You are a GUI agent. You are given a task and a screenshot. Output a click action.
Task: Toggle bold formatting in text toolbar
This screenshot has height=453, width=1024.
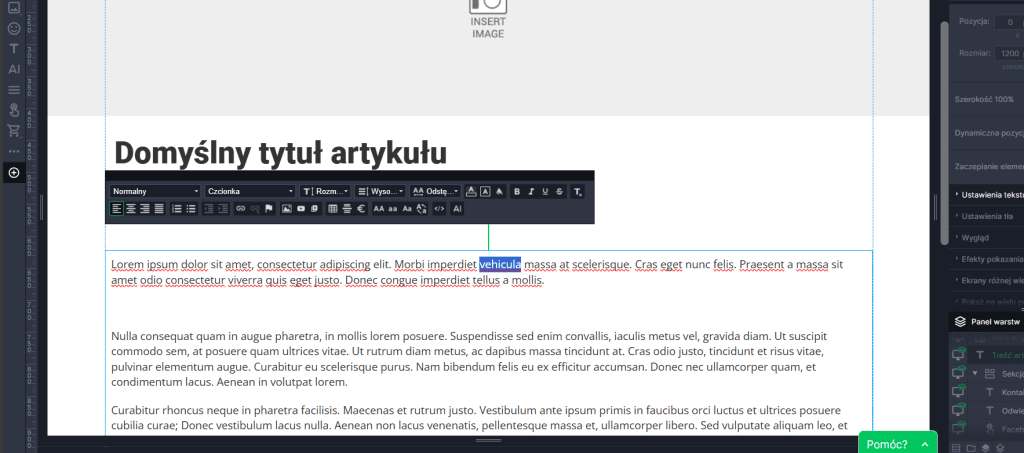point(517,191)
